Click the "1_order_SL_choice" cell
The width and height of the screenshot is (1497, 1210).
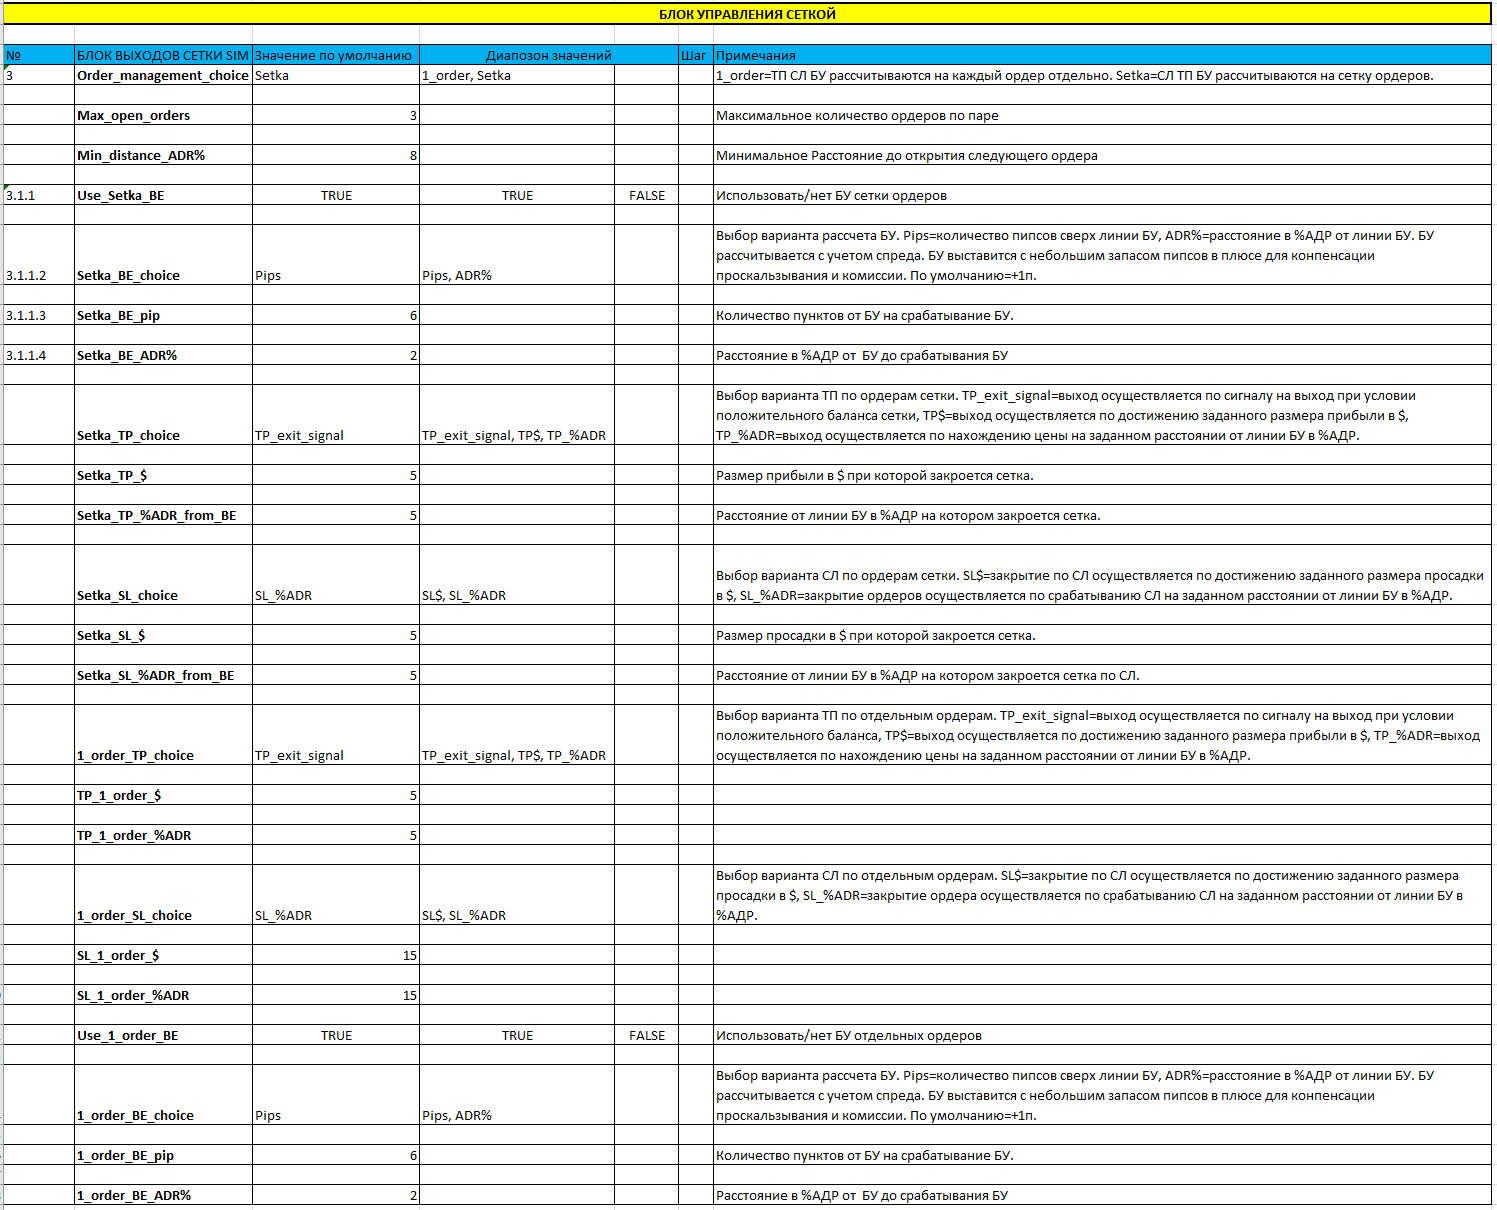(x=163, y=895)
